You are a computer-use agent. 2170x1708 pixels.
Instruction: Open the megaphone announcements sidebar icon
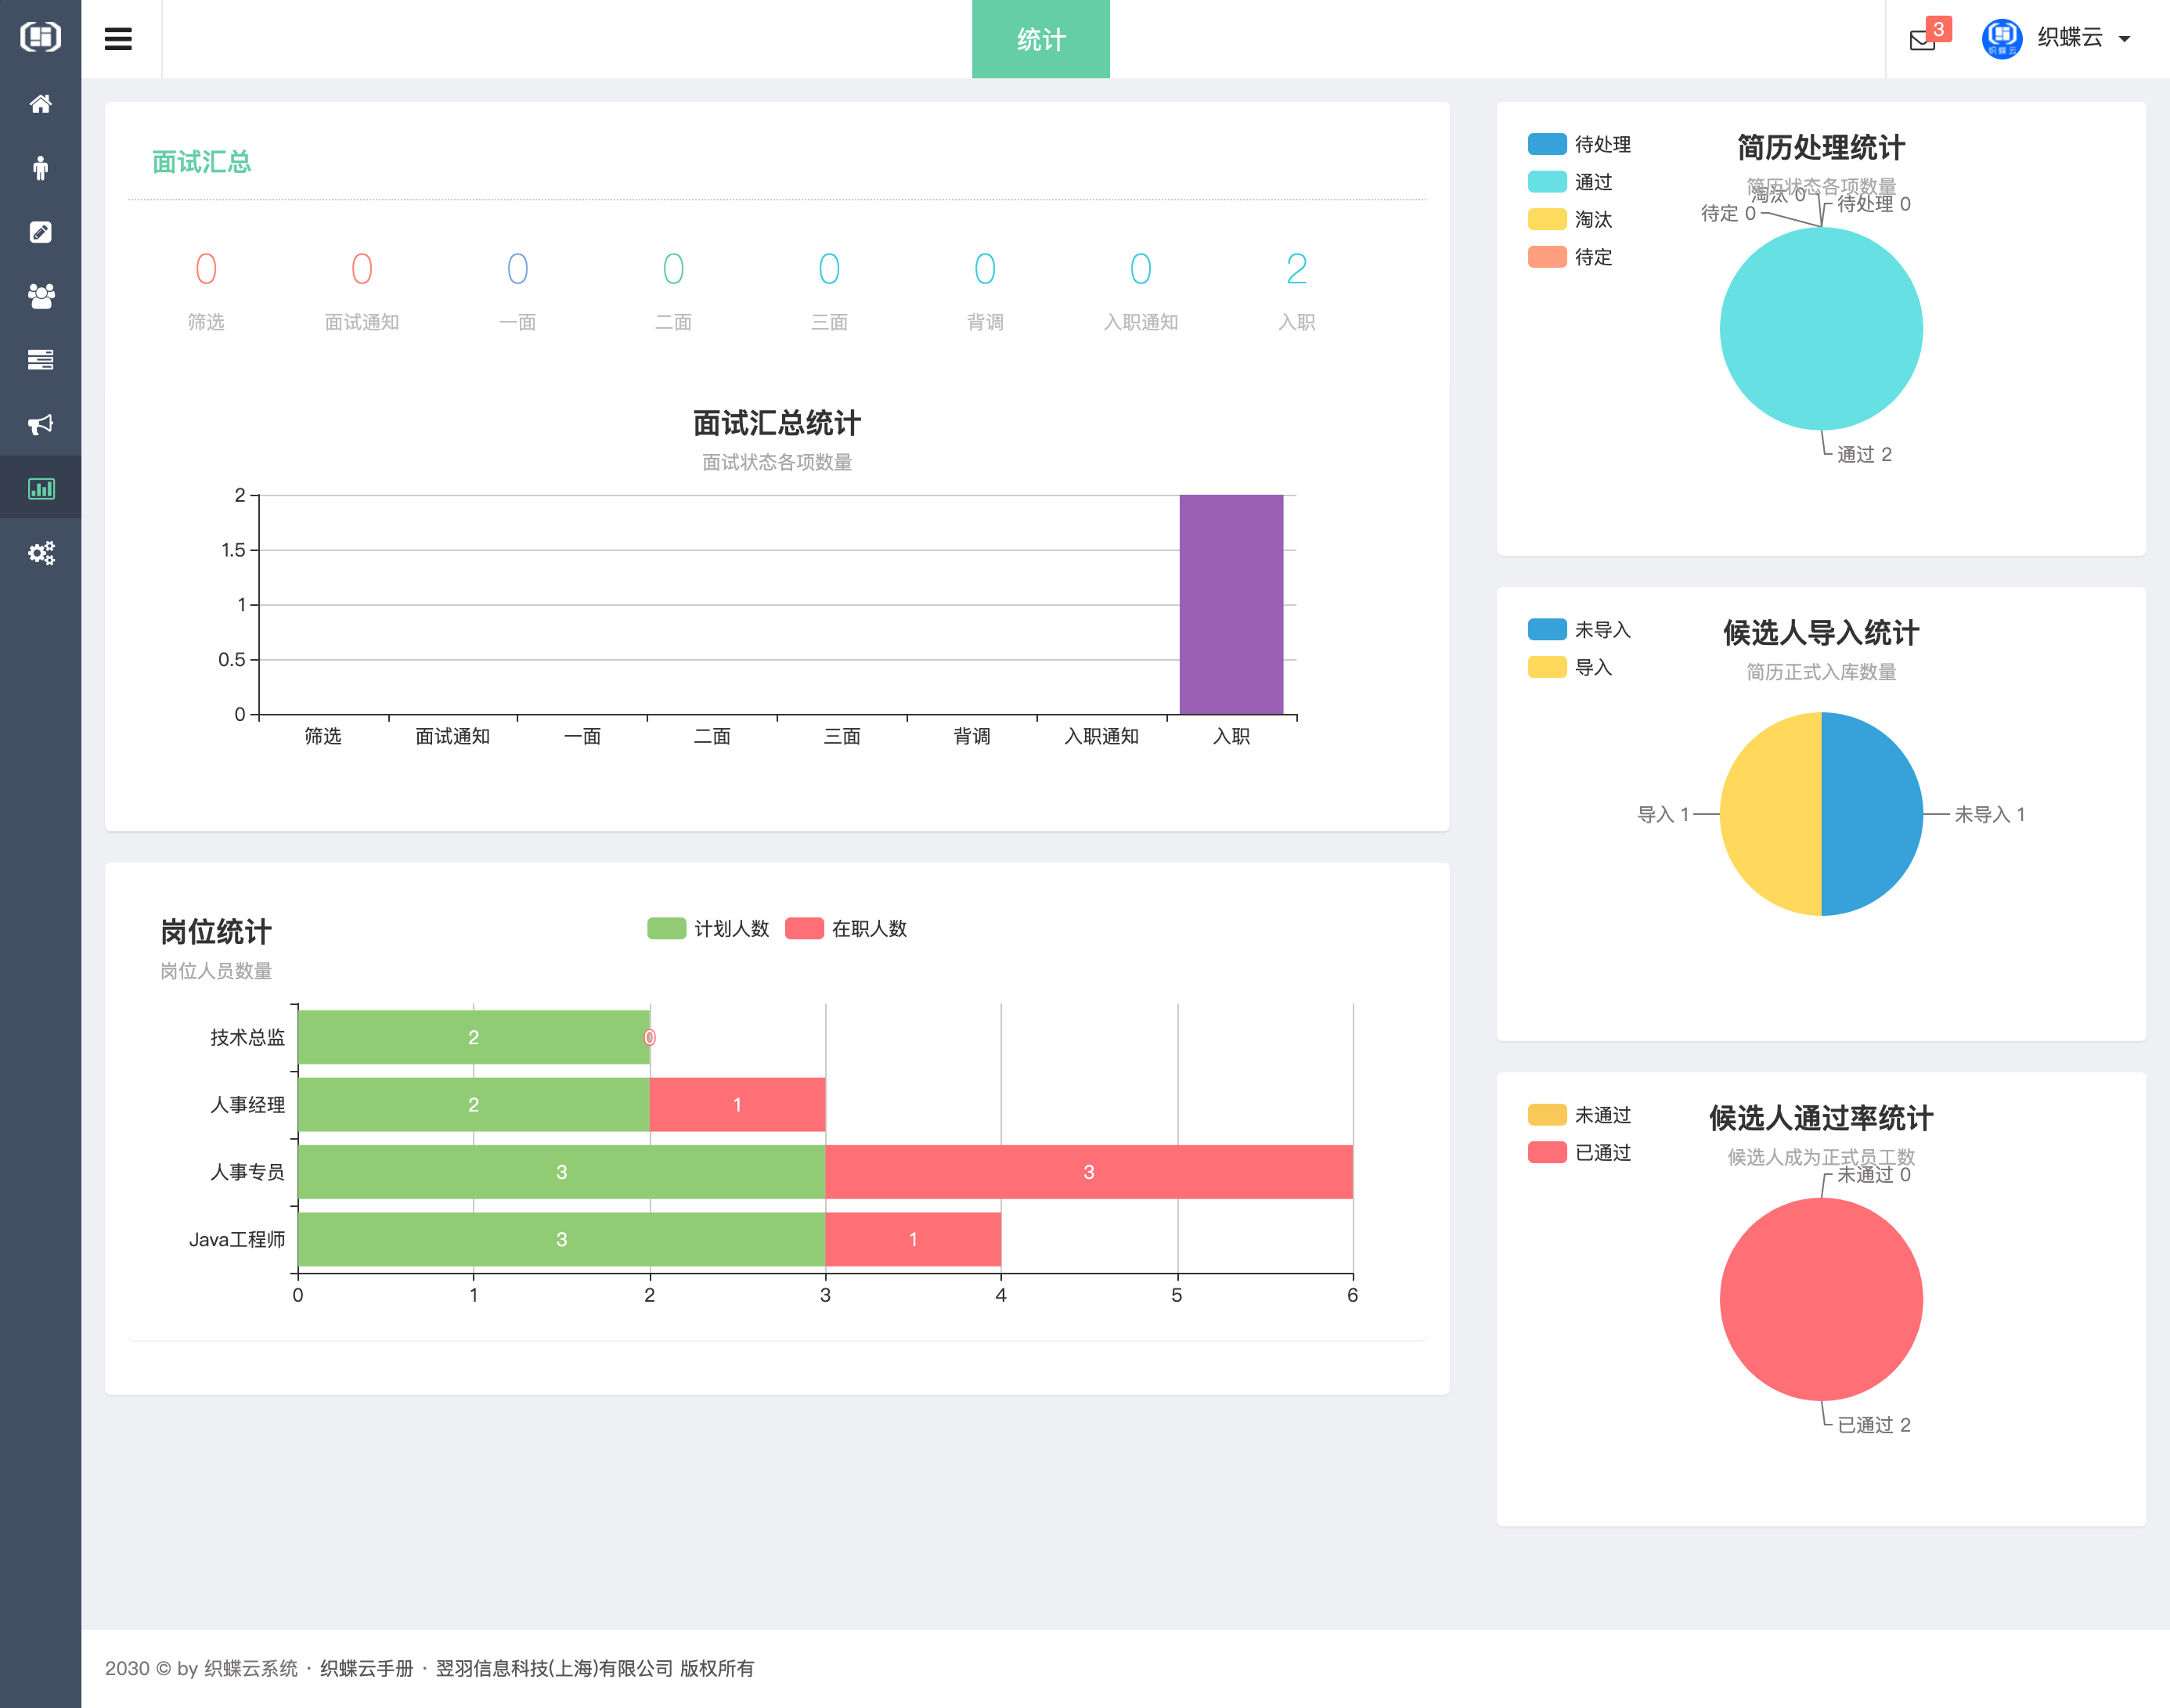pos(40,424)
